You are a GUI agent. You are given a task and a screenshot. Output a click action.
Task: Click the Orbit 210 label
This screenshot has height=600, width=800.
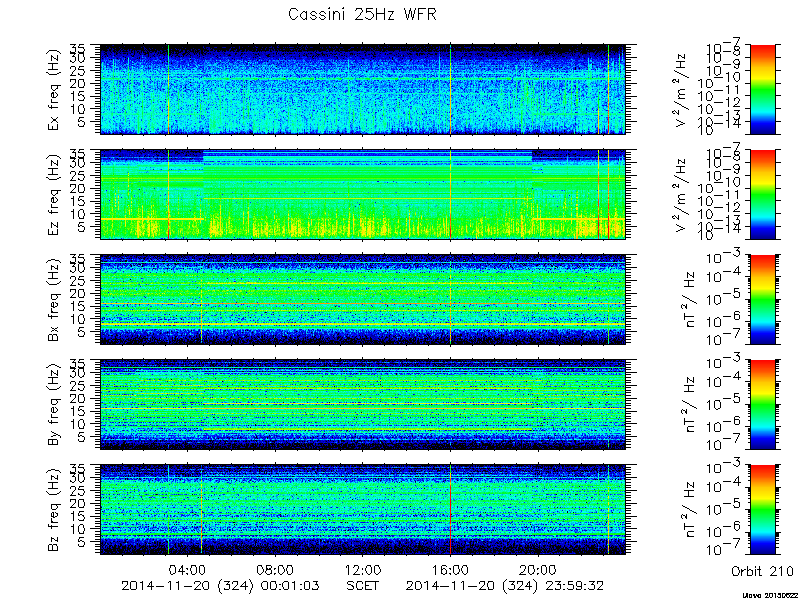762,570
